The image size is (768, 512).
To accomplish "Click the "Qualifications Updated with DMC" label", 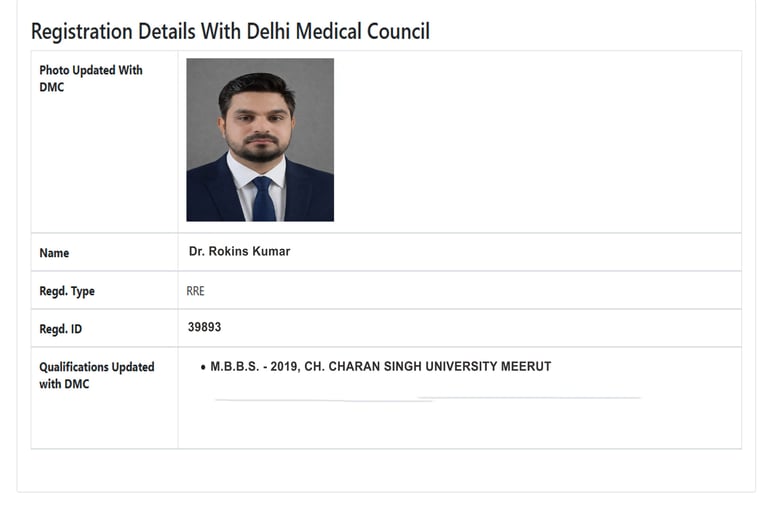I will (x=96, y=375).
